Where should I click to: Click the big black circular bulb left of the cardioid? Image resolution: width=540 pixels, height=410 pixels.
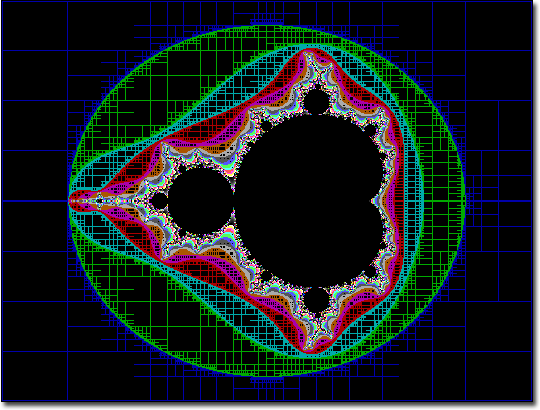[x=201, y=202]
